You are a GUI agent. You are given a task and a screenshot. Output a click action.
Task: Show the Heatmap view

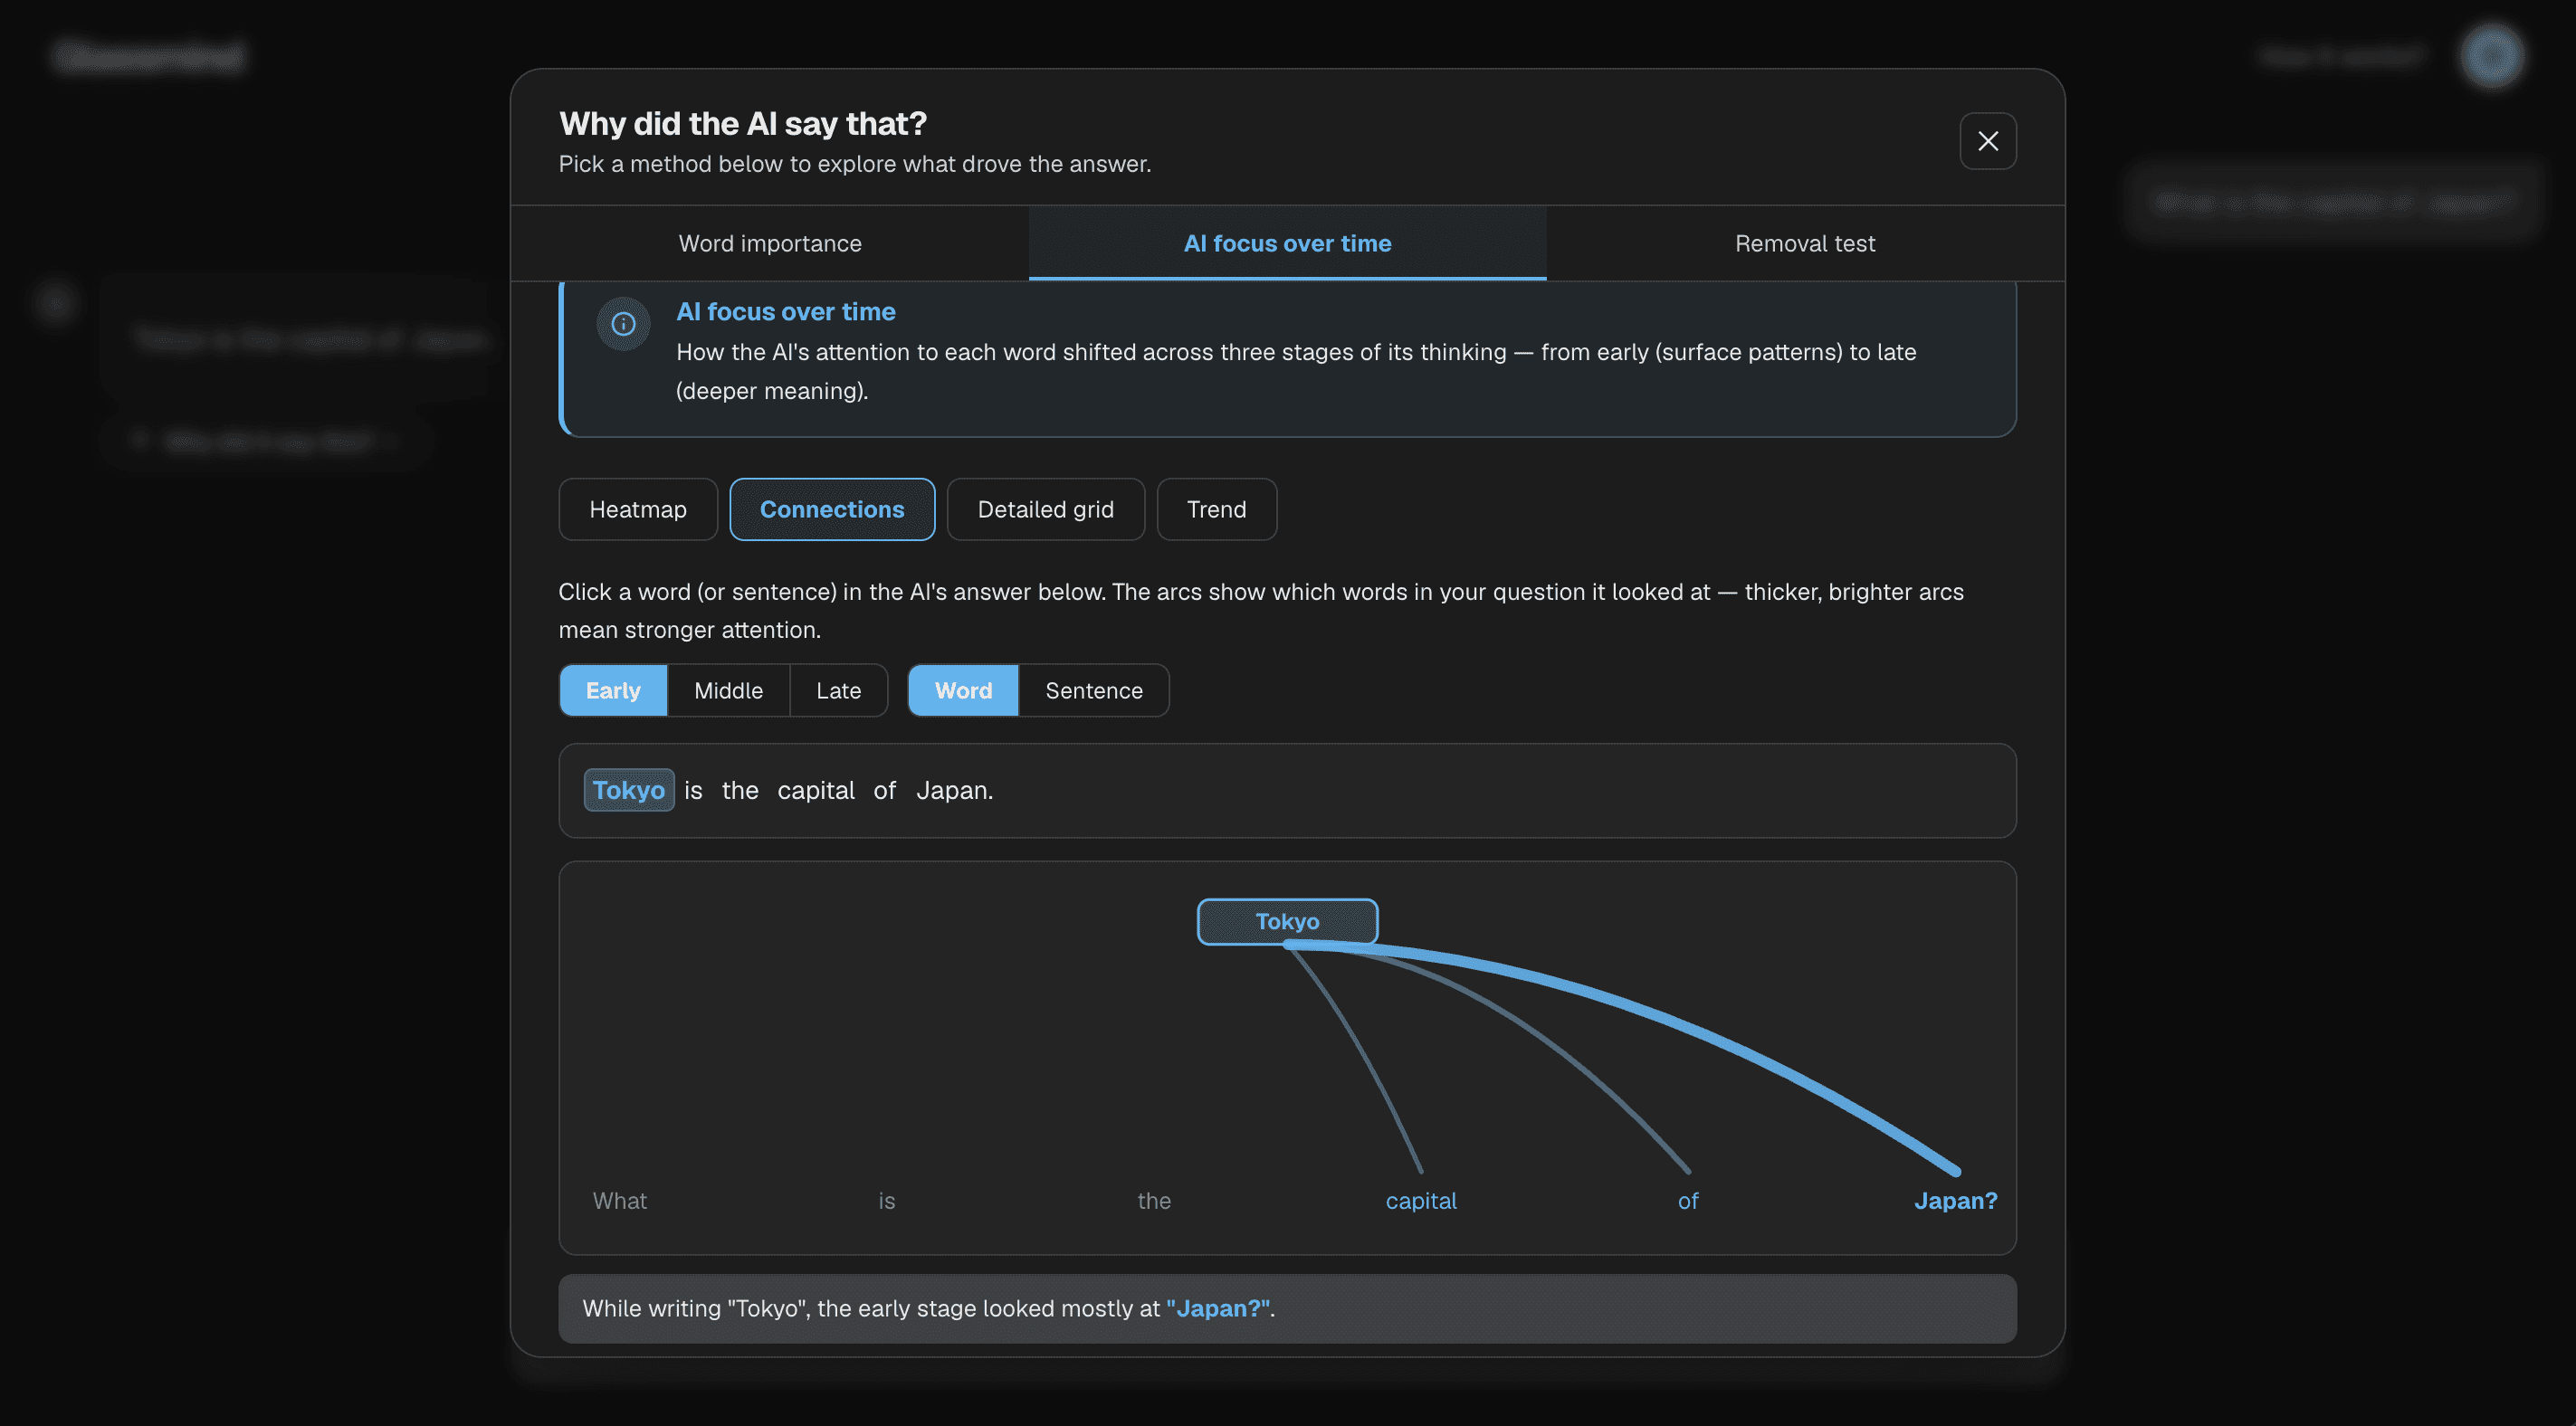coord(638,509)
